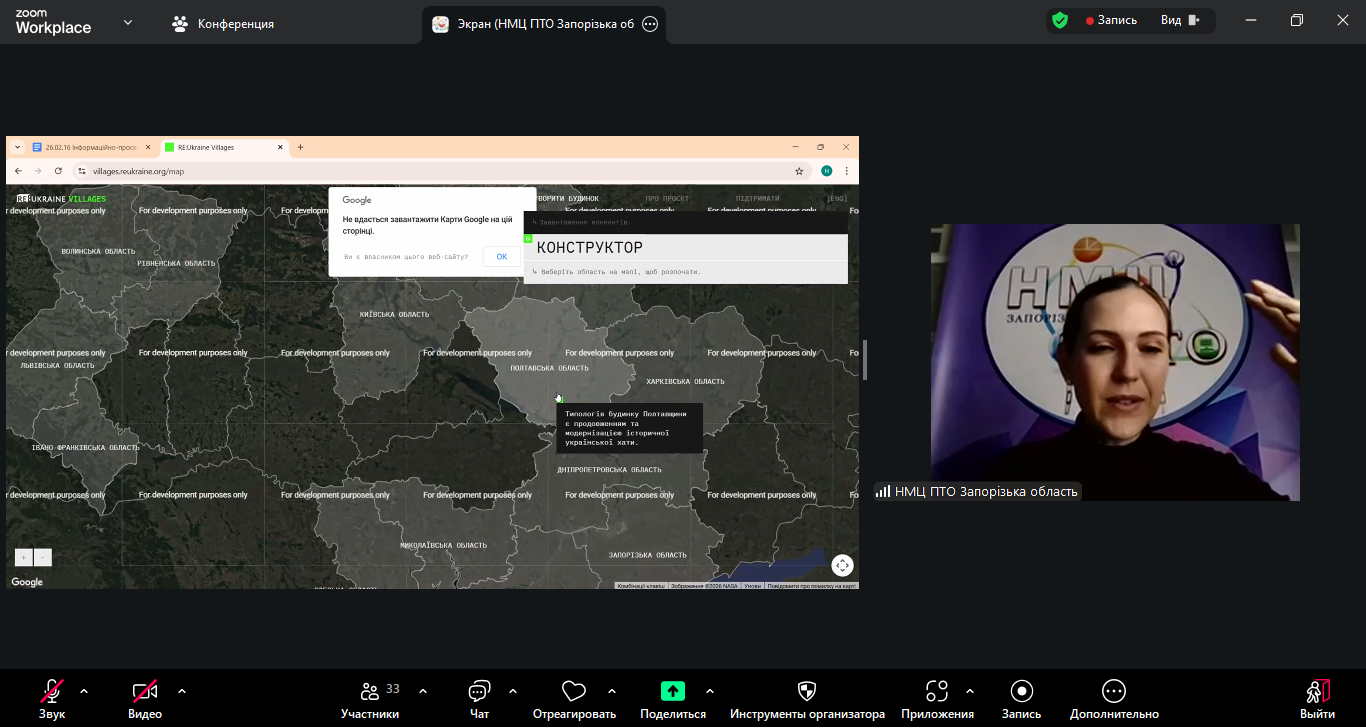
Task: Select МИКОЛАЇВСЬКА ОБЛАСТЬ region label
Action: click(x=444, y=545)
